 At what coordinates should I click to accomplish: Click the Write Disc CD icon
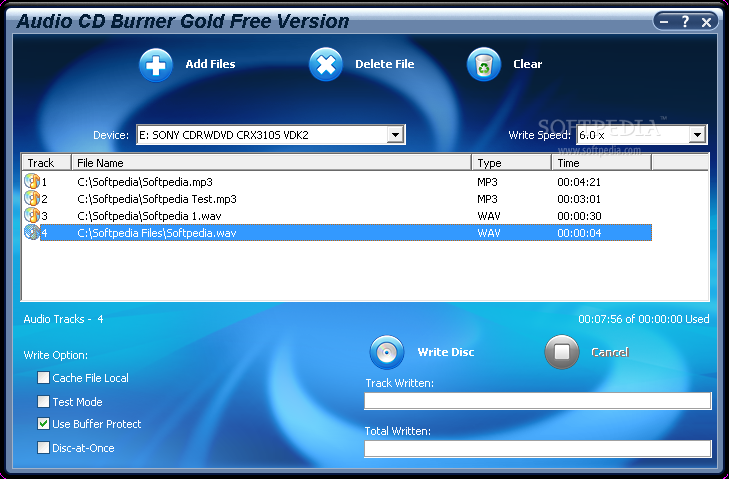point(386,352)
